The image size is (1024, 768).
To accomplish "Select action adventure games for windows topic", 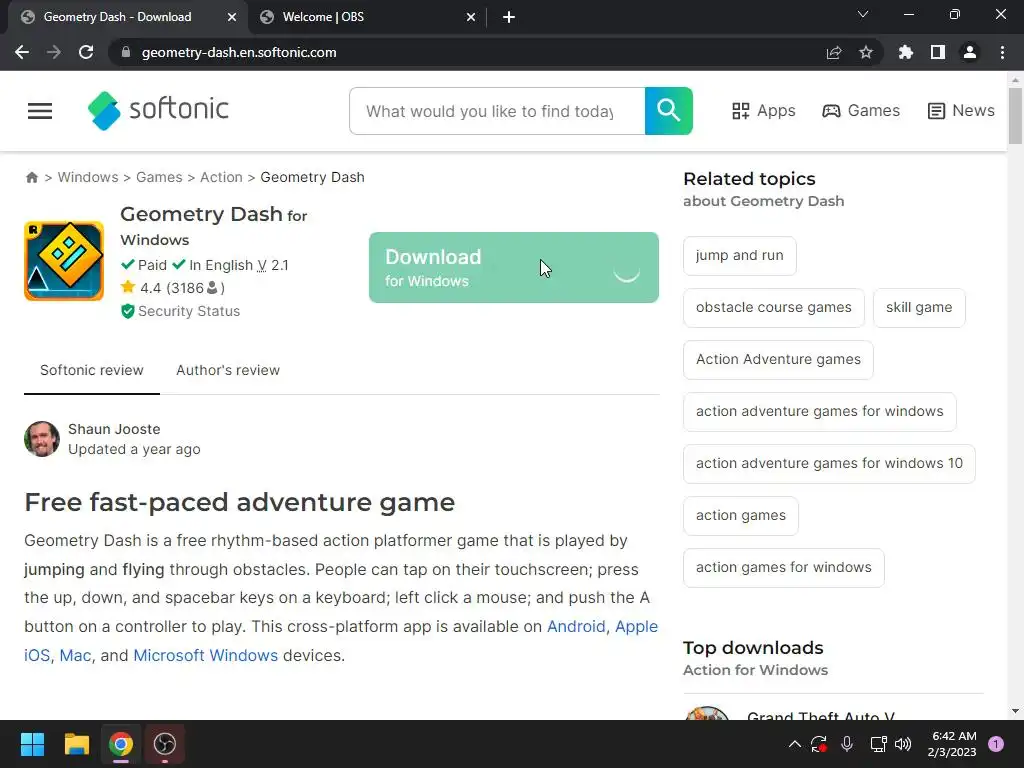I will [820, 411].
